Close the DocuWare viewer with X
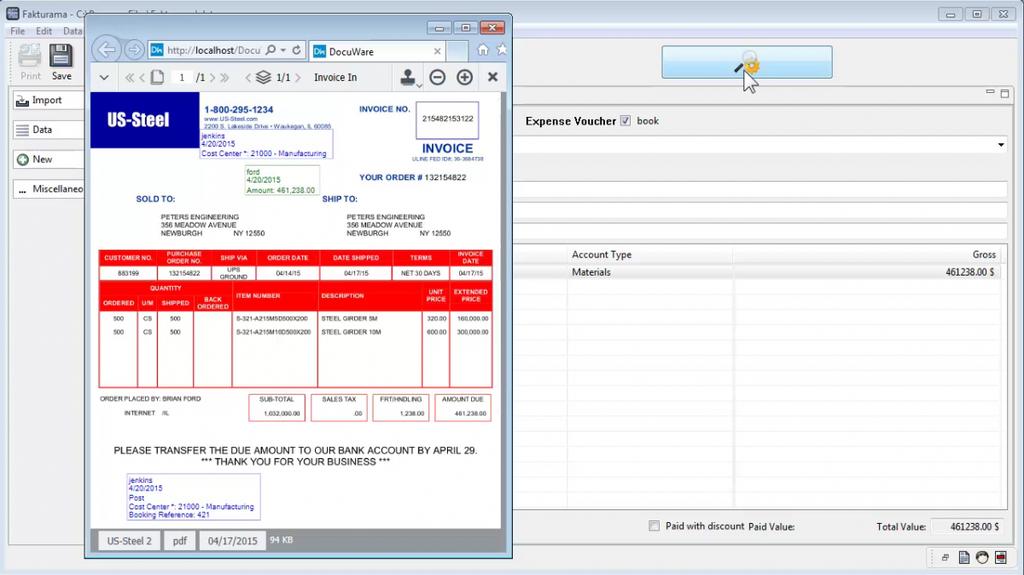The height and width of the screenshot is (575, 1024). (492, 77)
